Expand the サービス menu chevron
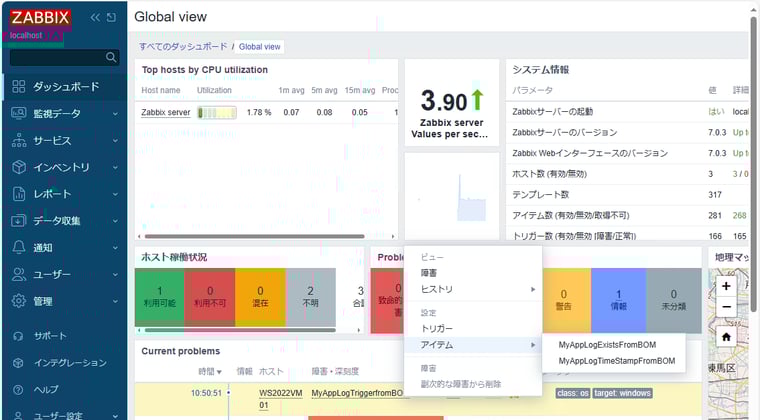The height and width of the screenshot is (420, 760). (x=115, y=140)
